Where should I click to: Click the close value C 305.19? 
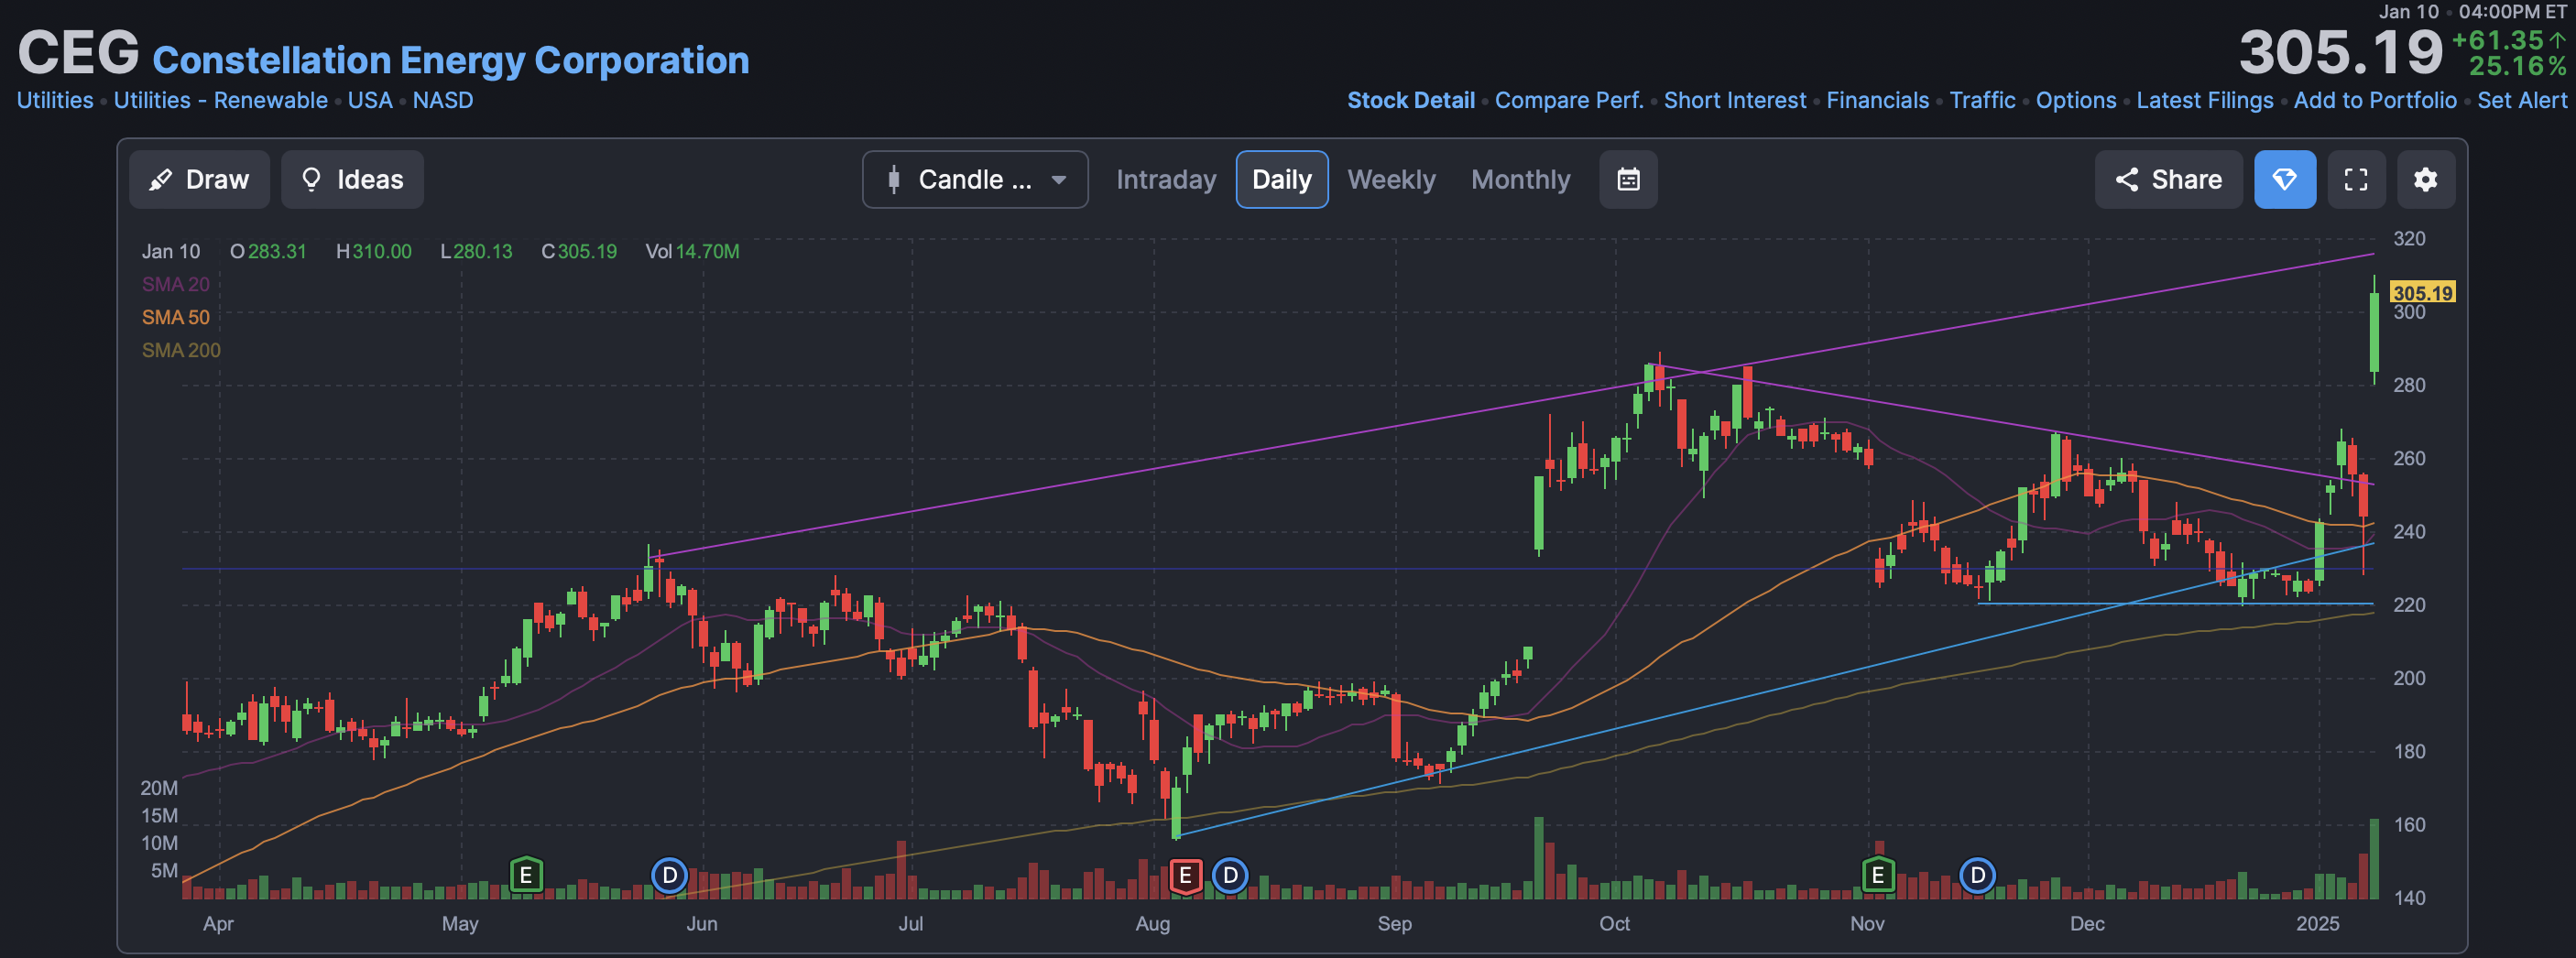[x=579, y=251]
